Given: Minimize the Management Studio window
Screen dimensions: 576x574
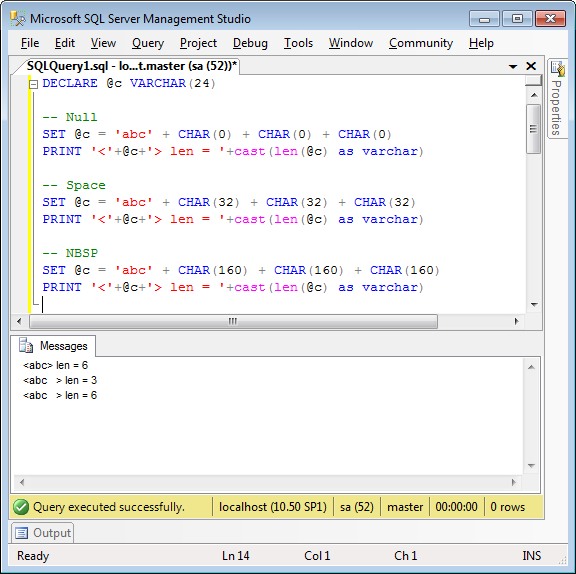Looking at the screenshot, I should click(484, 19).
